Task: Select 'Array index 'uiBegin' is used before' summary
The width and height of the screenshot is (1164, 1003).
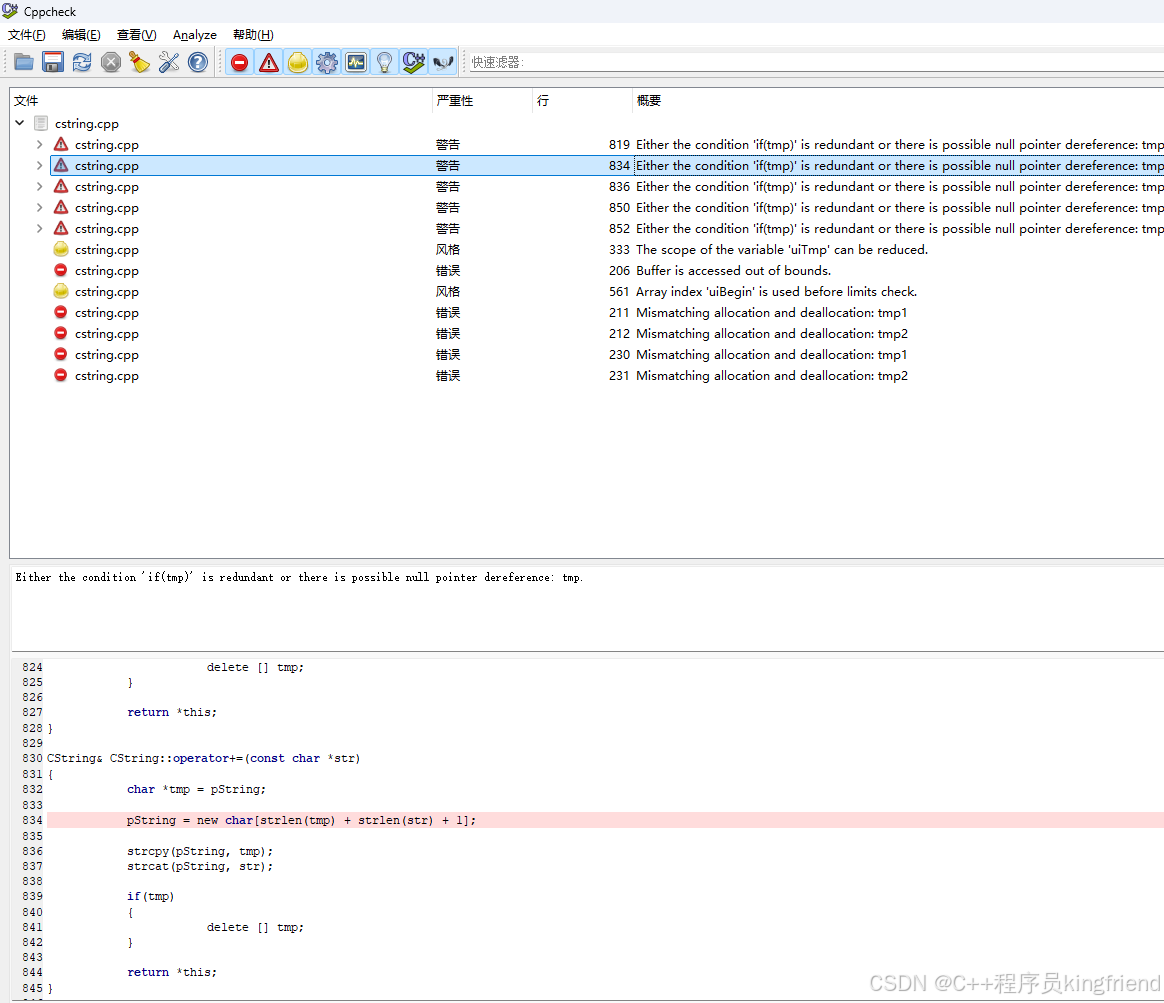Action: (776, 292)
